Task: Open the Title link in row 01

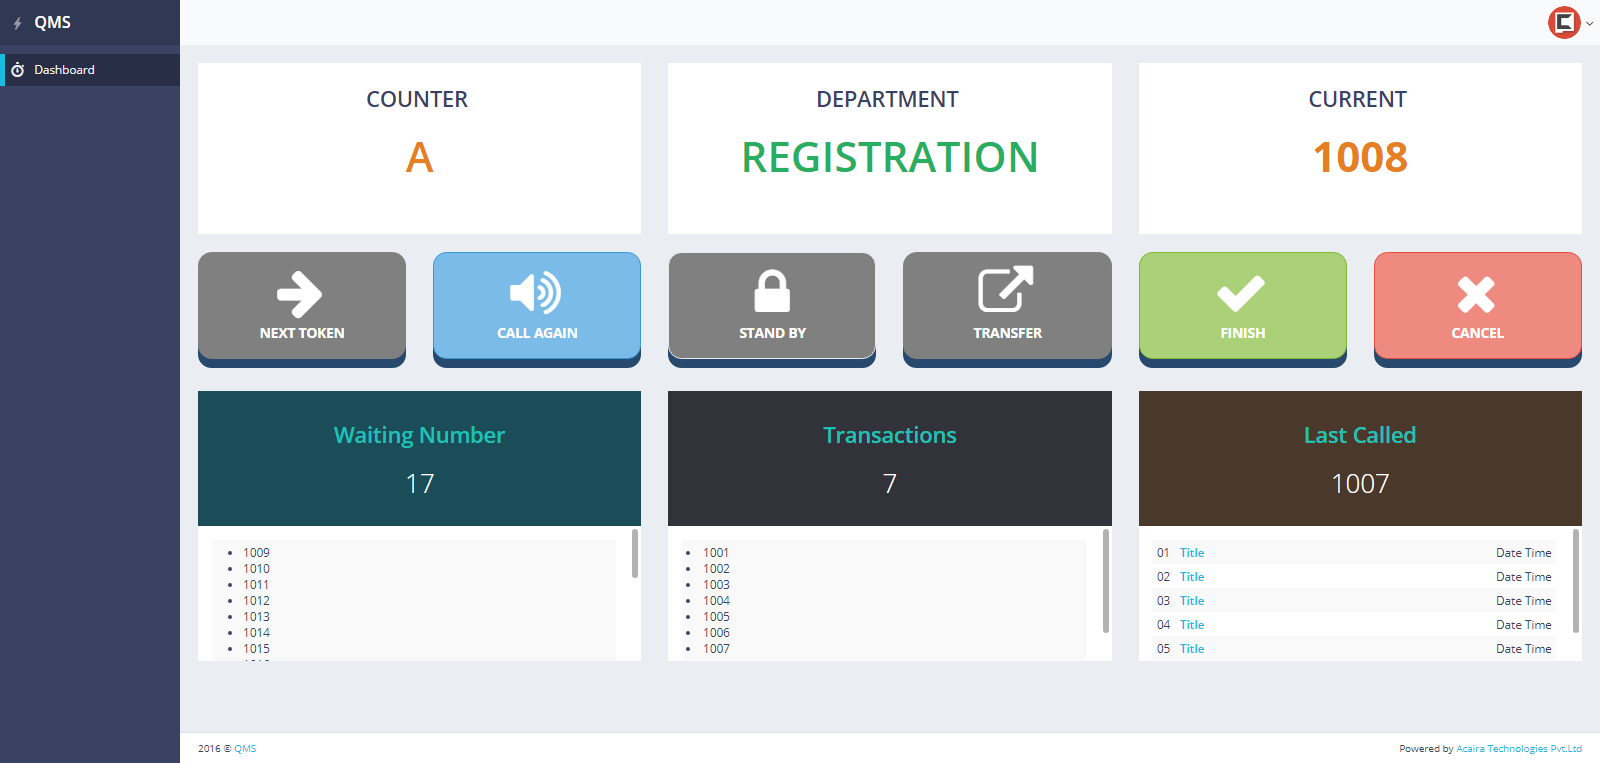Action: [1191, 553]
